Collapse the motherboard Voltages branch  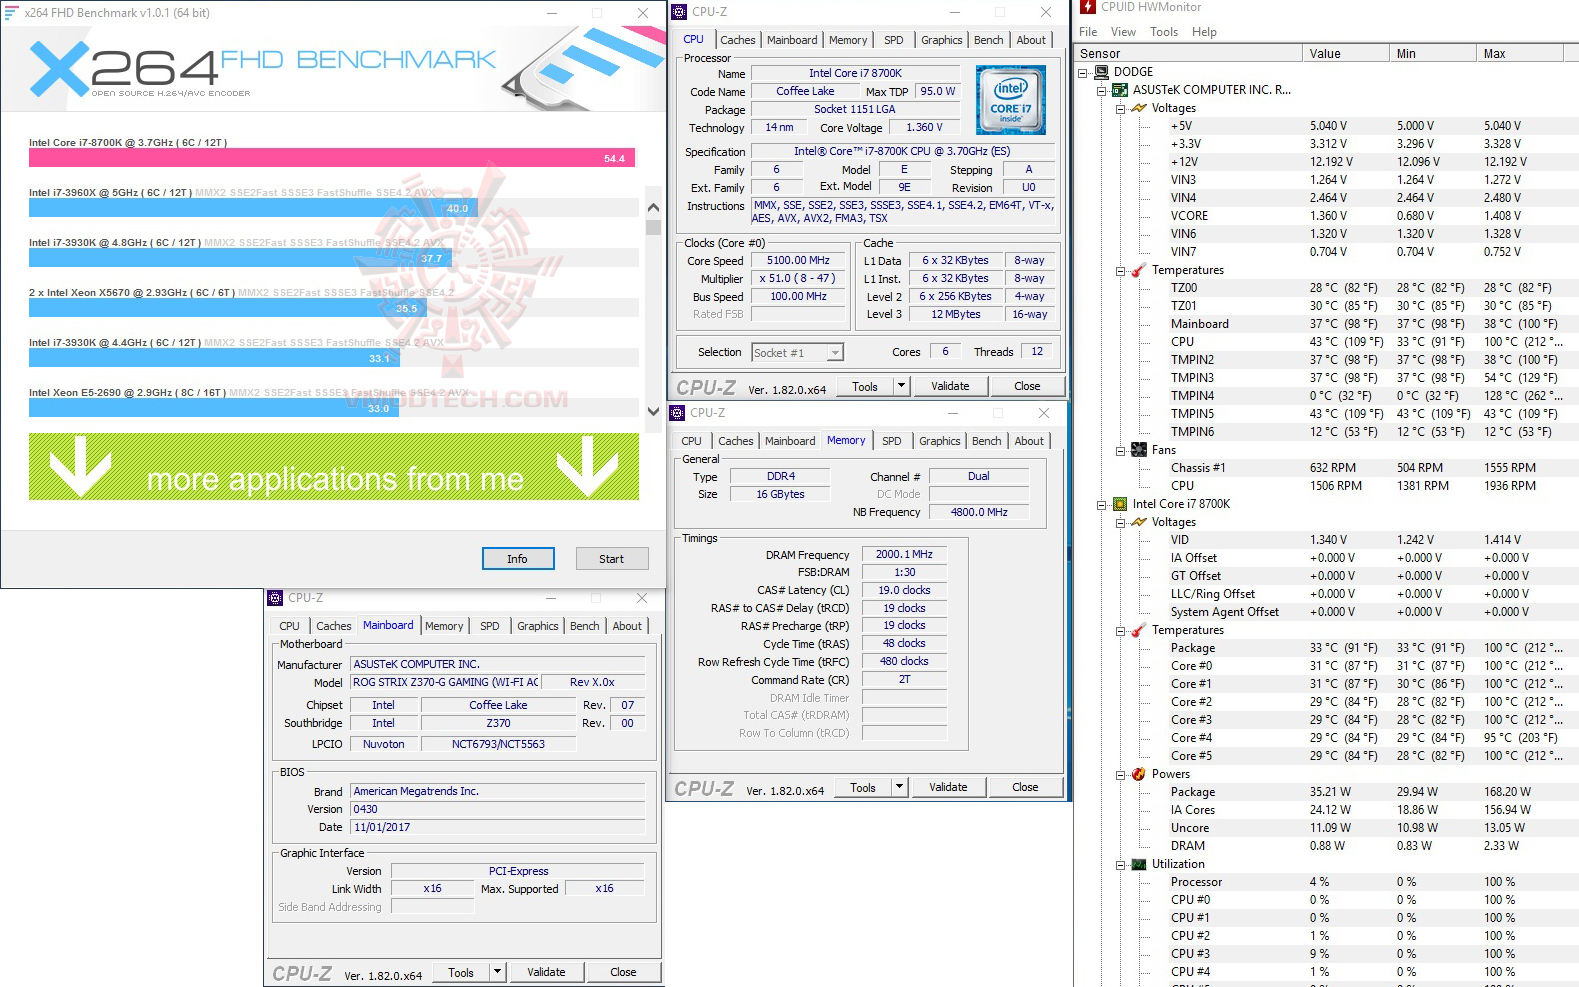(1120, 108)
